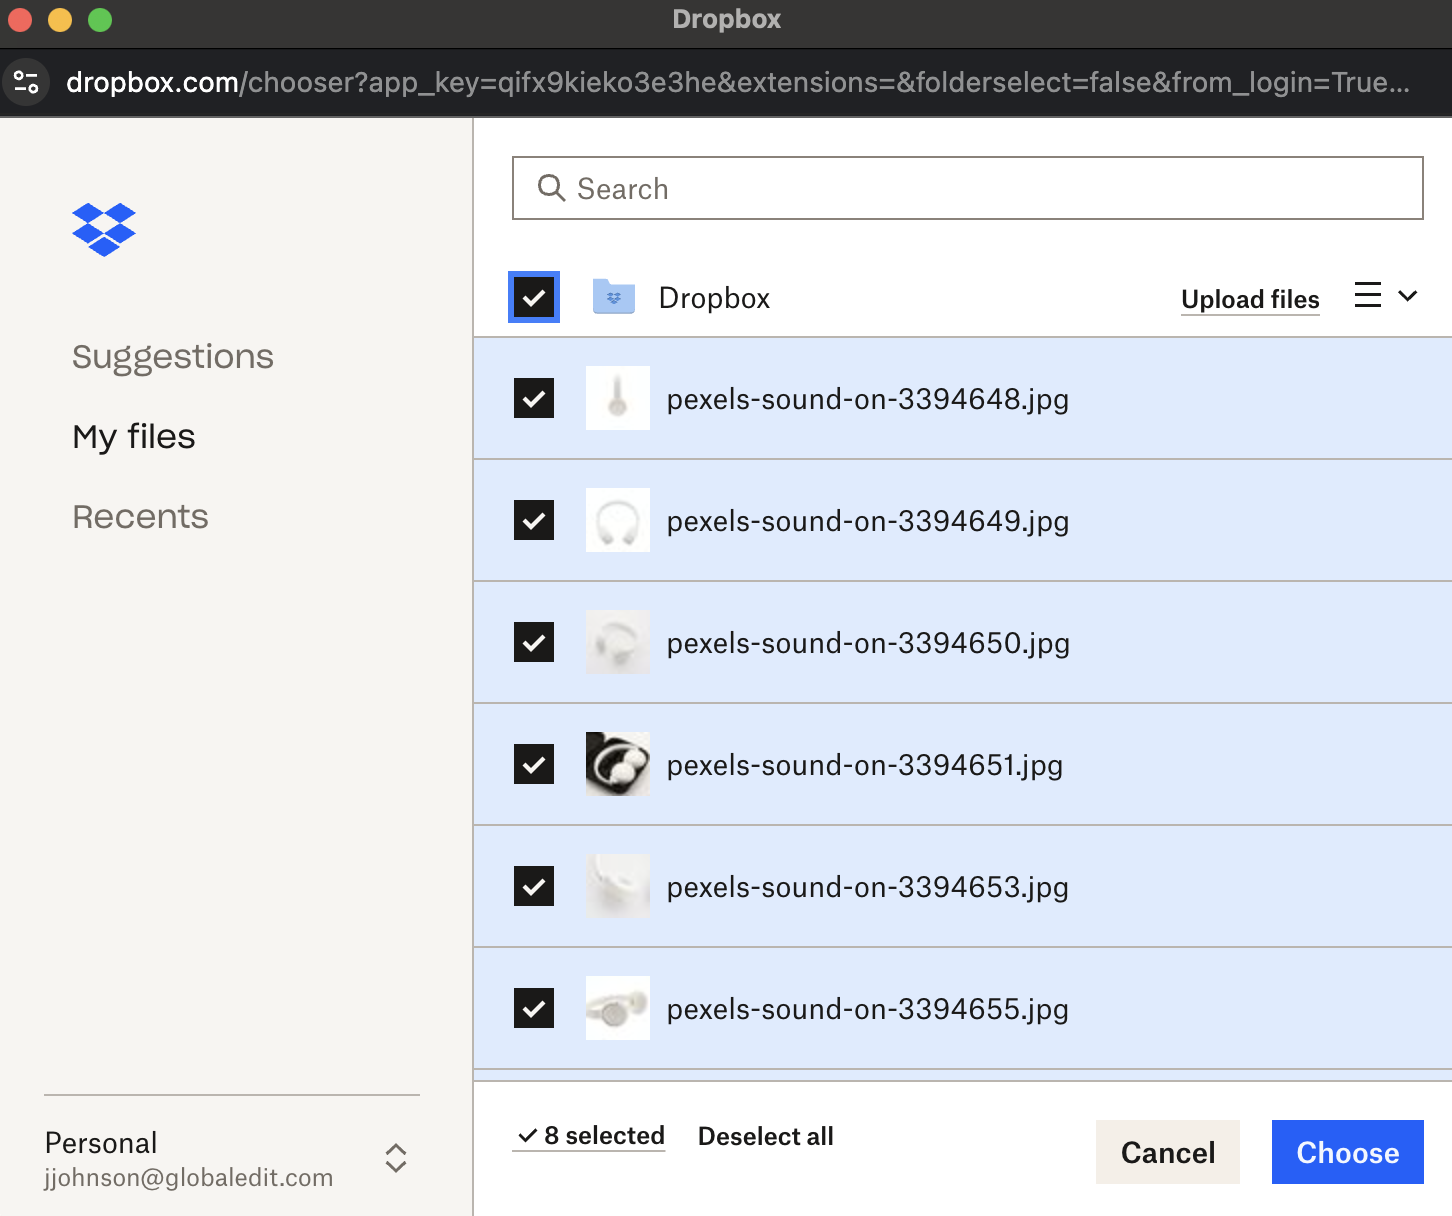Click the Dropbox logo in sidebar

click(x=104, y=229)
